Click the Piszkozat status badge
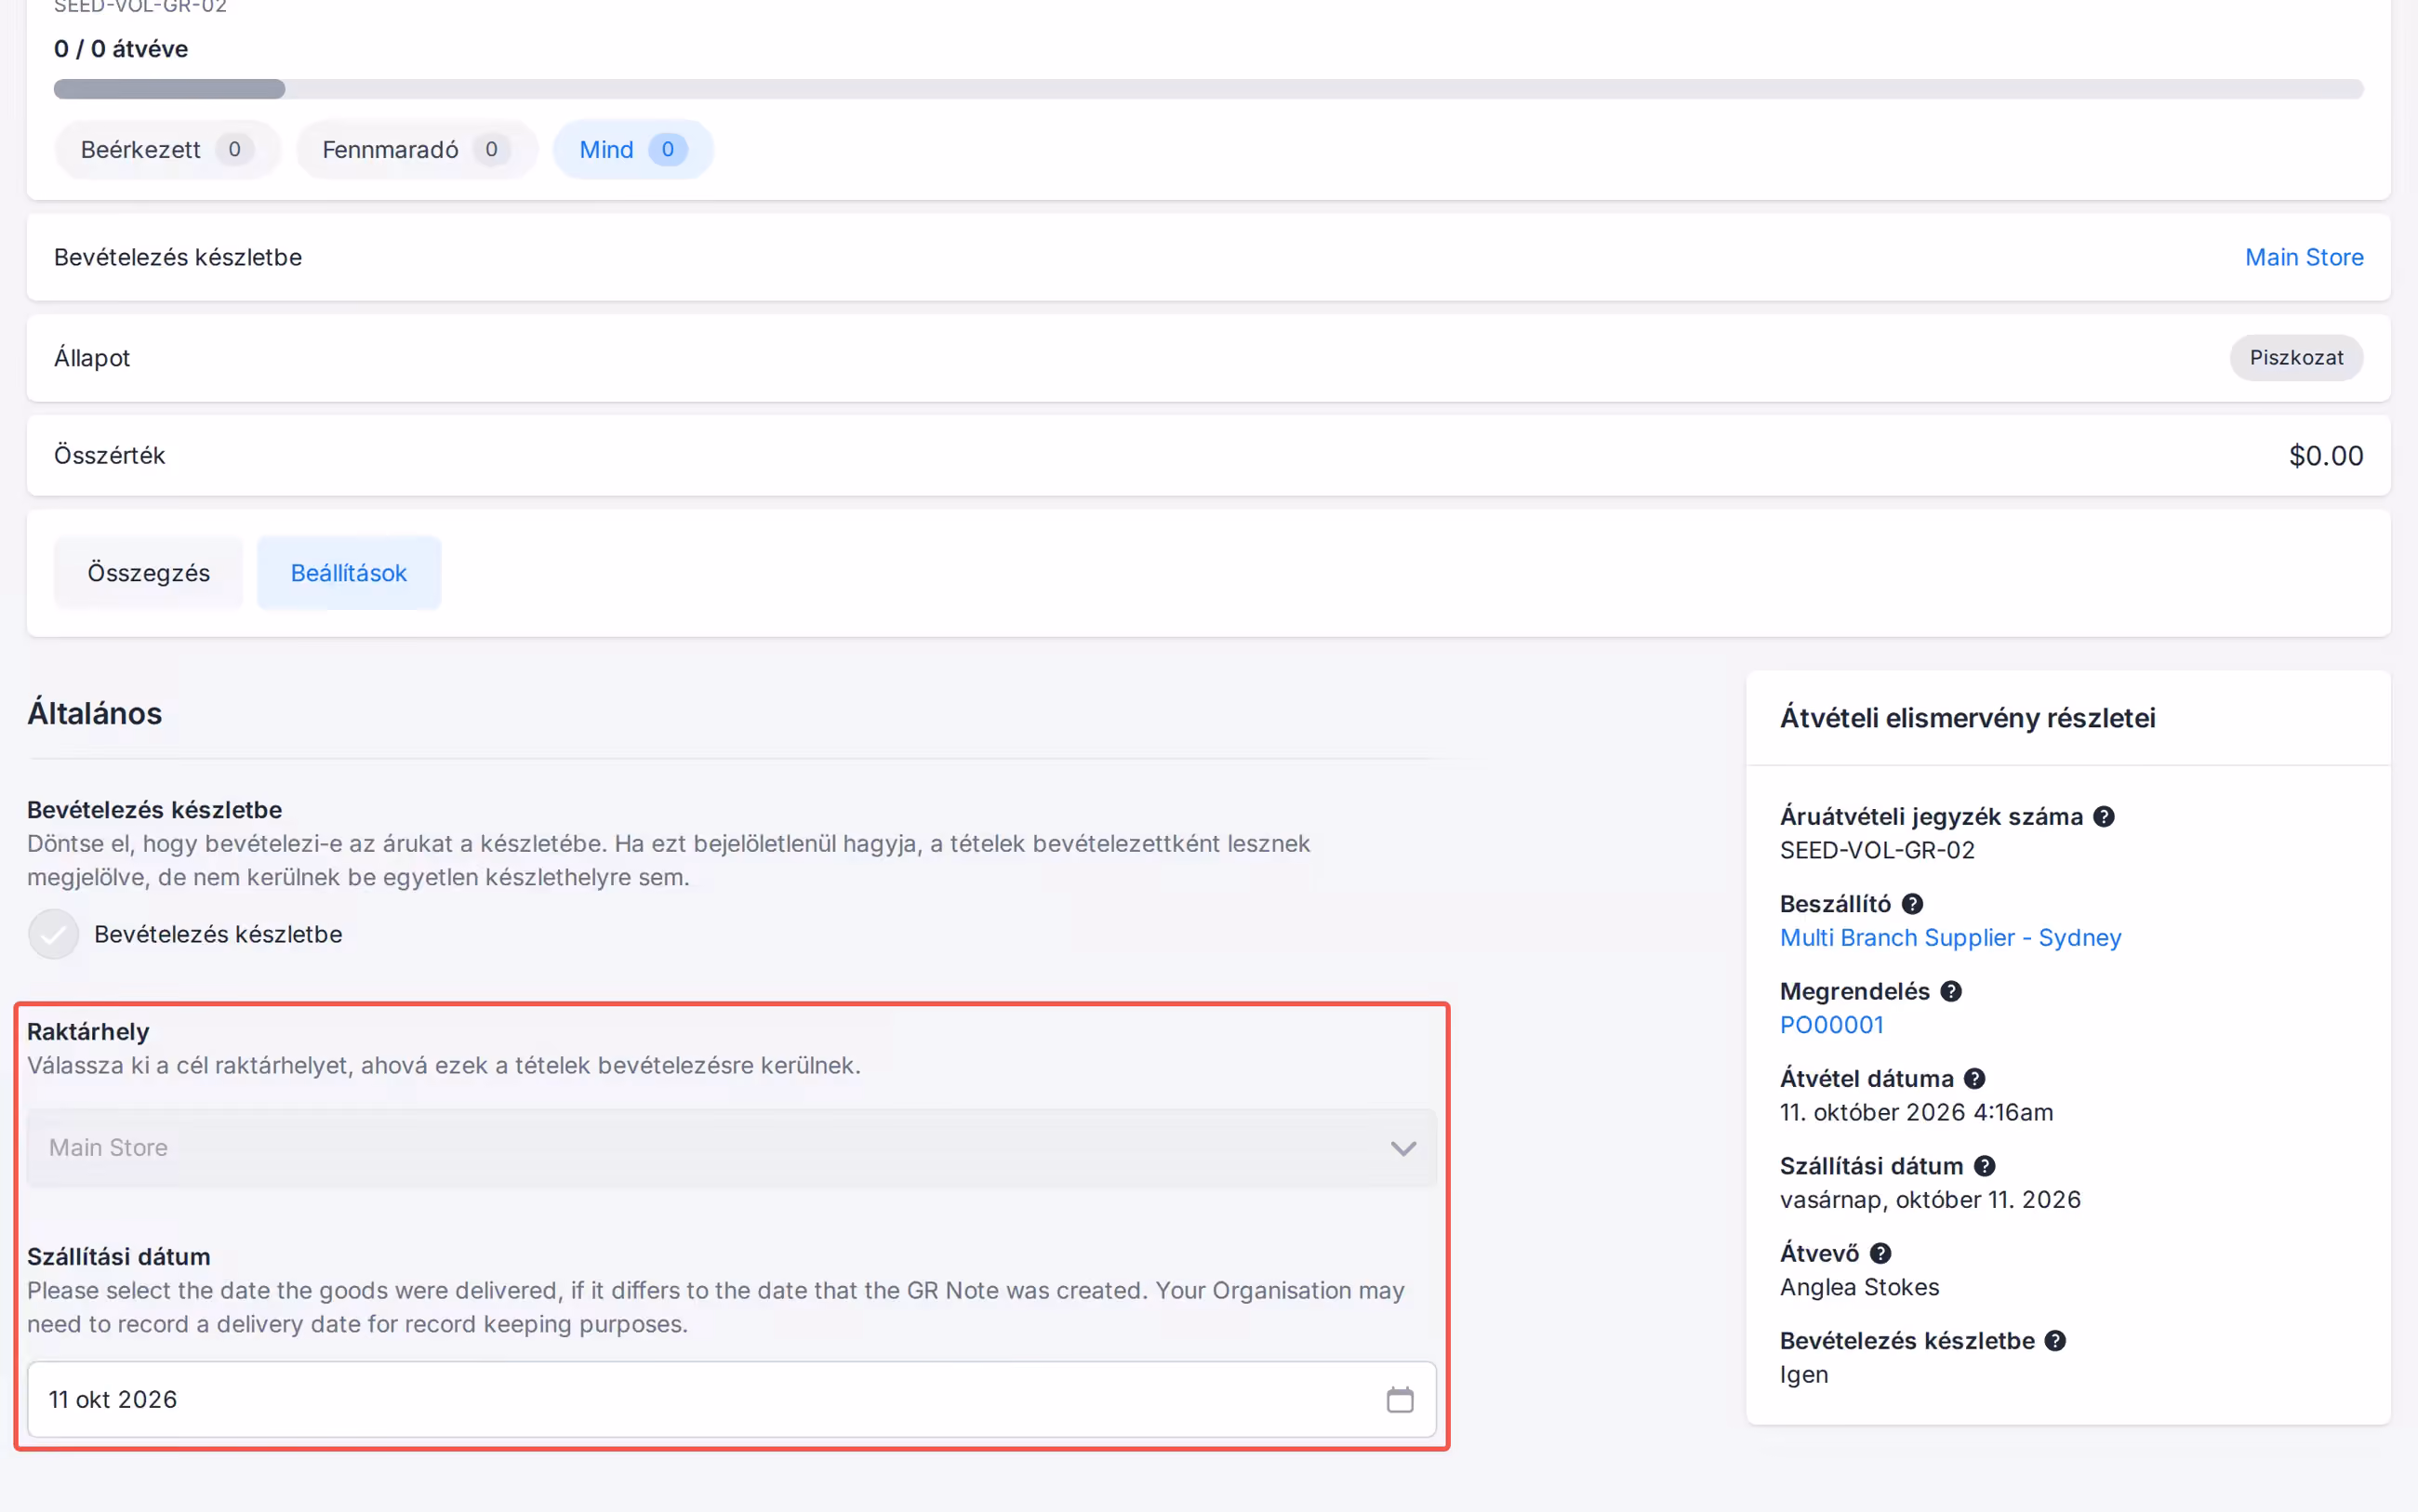This screenshot has width=2418, height=1512. (2296, 358)
